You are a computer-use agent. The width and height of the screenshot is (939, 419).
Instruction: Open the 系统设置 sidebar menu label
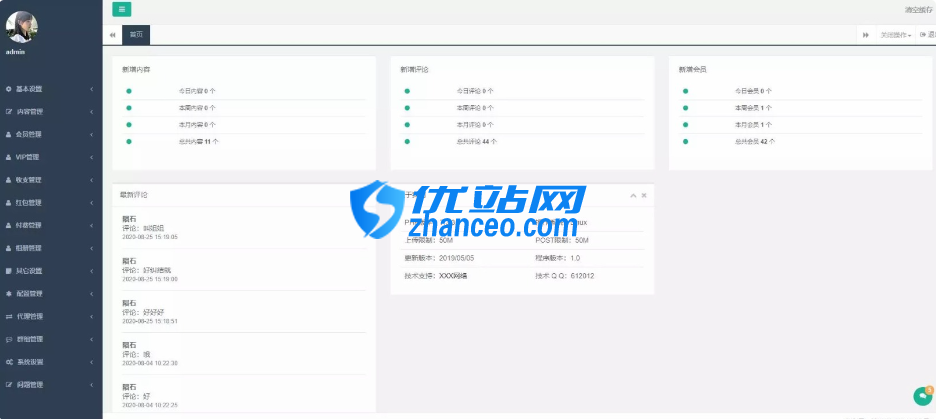30,362
